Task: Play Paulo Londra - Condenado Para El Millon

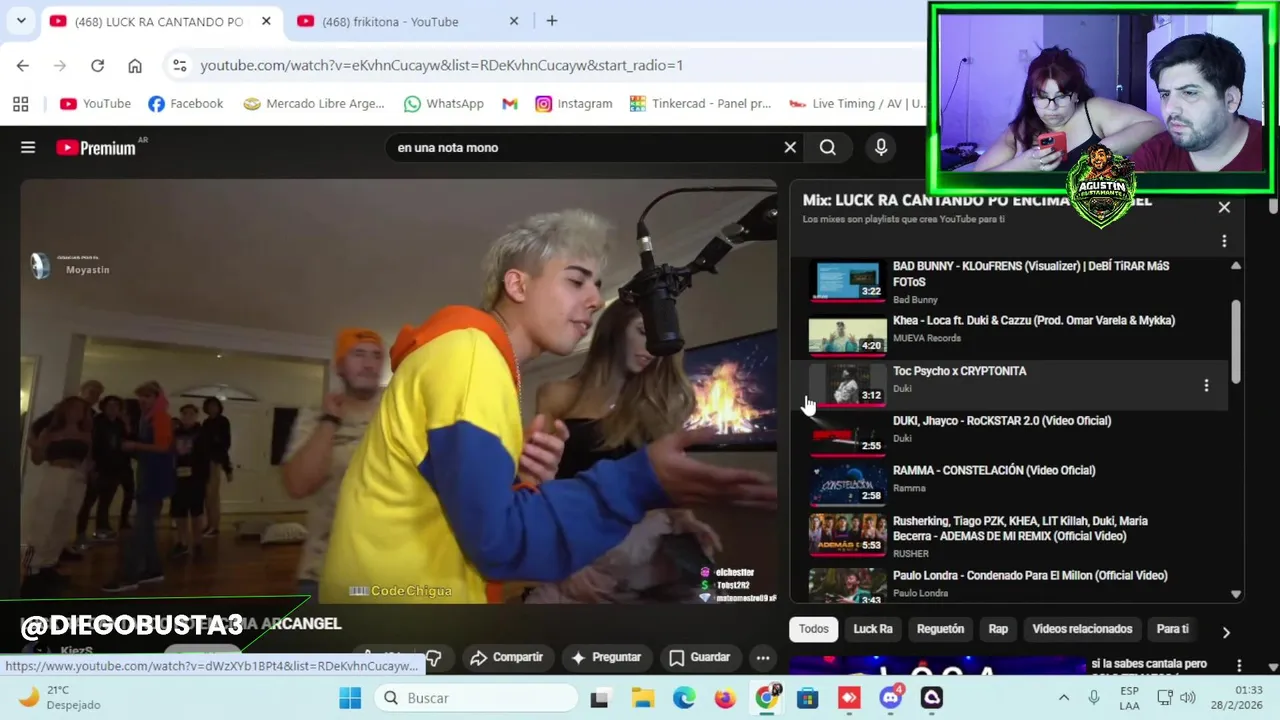Action: [1010, 586]
